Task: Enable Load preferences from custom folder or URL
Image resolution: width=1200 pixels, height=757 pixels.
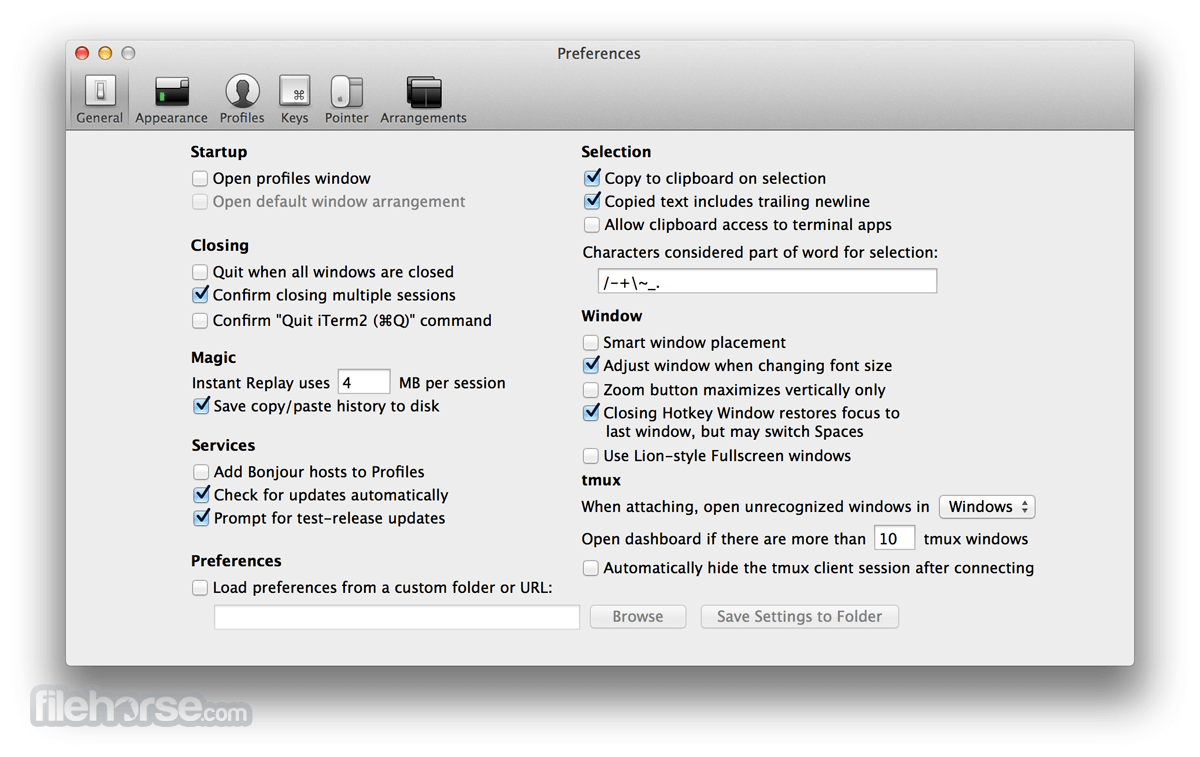Action: tap(200, 588)
